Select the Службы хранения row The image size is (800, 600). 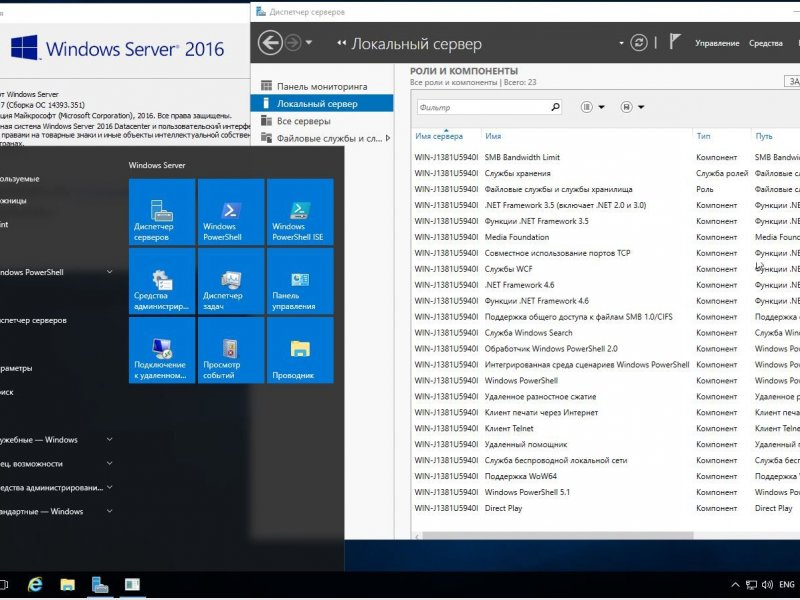tap(607, 173)
